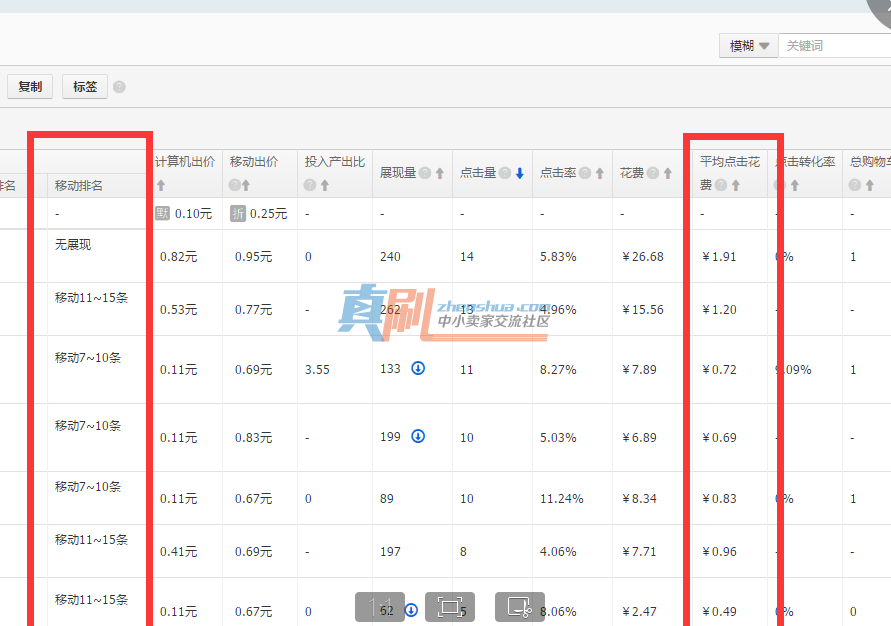This screenshot has width=891, height=626.
Task: Sort 计算机出价 column with its arrow
Action: 161,185
